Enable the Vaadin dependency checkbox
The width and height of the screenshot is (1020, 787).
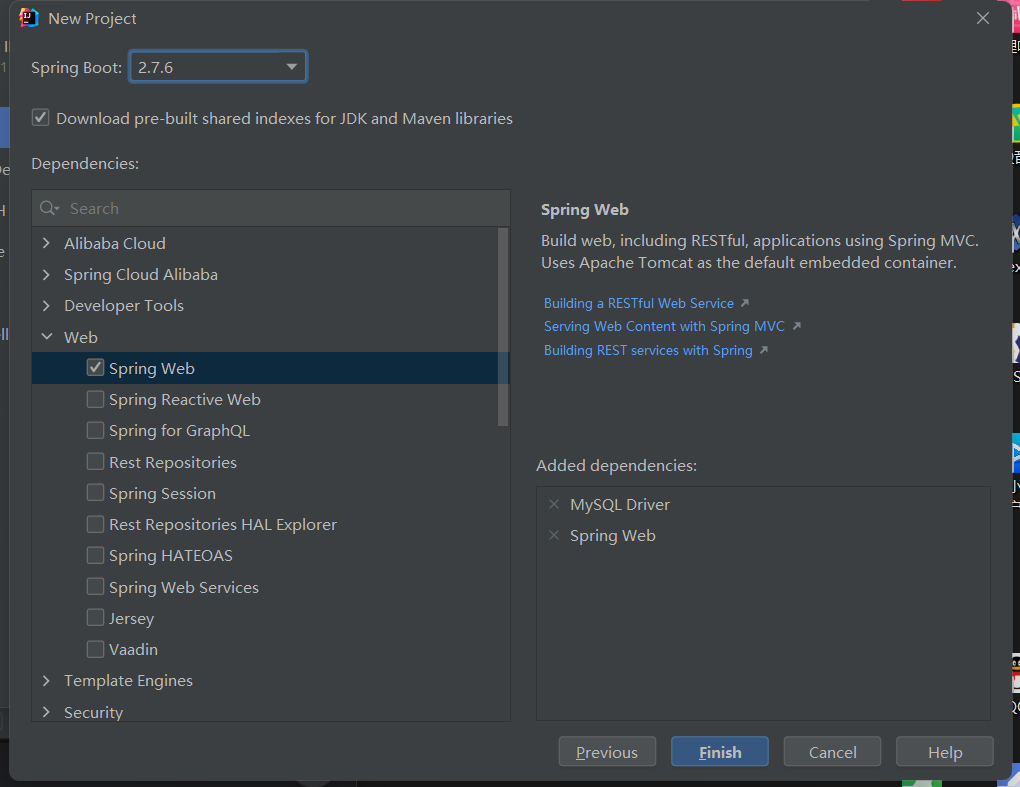click(95, 648)
